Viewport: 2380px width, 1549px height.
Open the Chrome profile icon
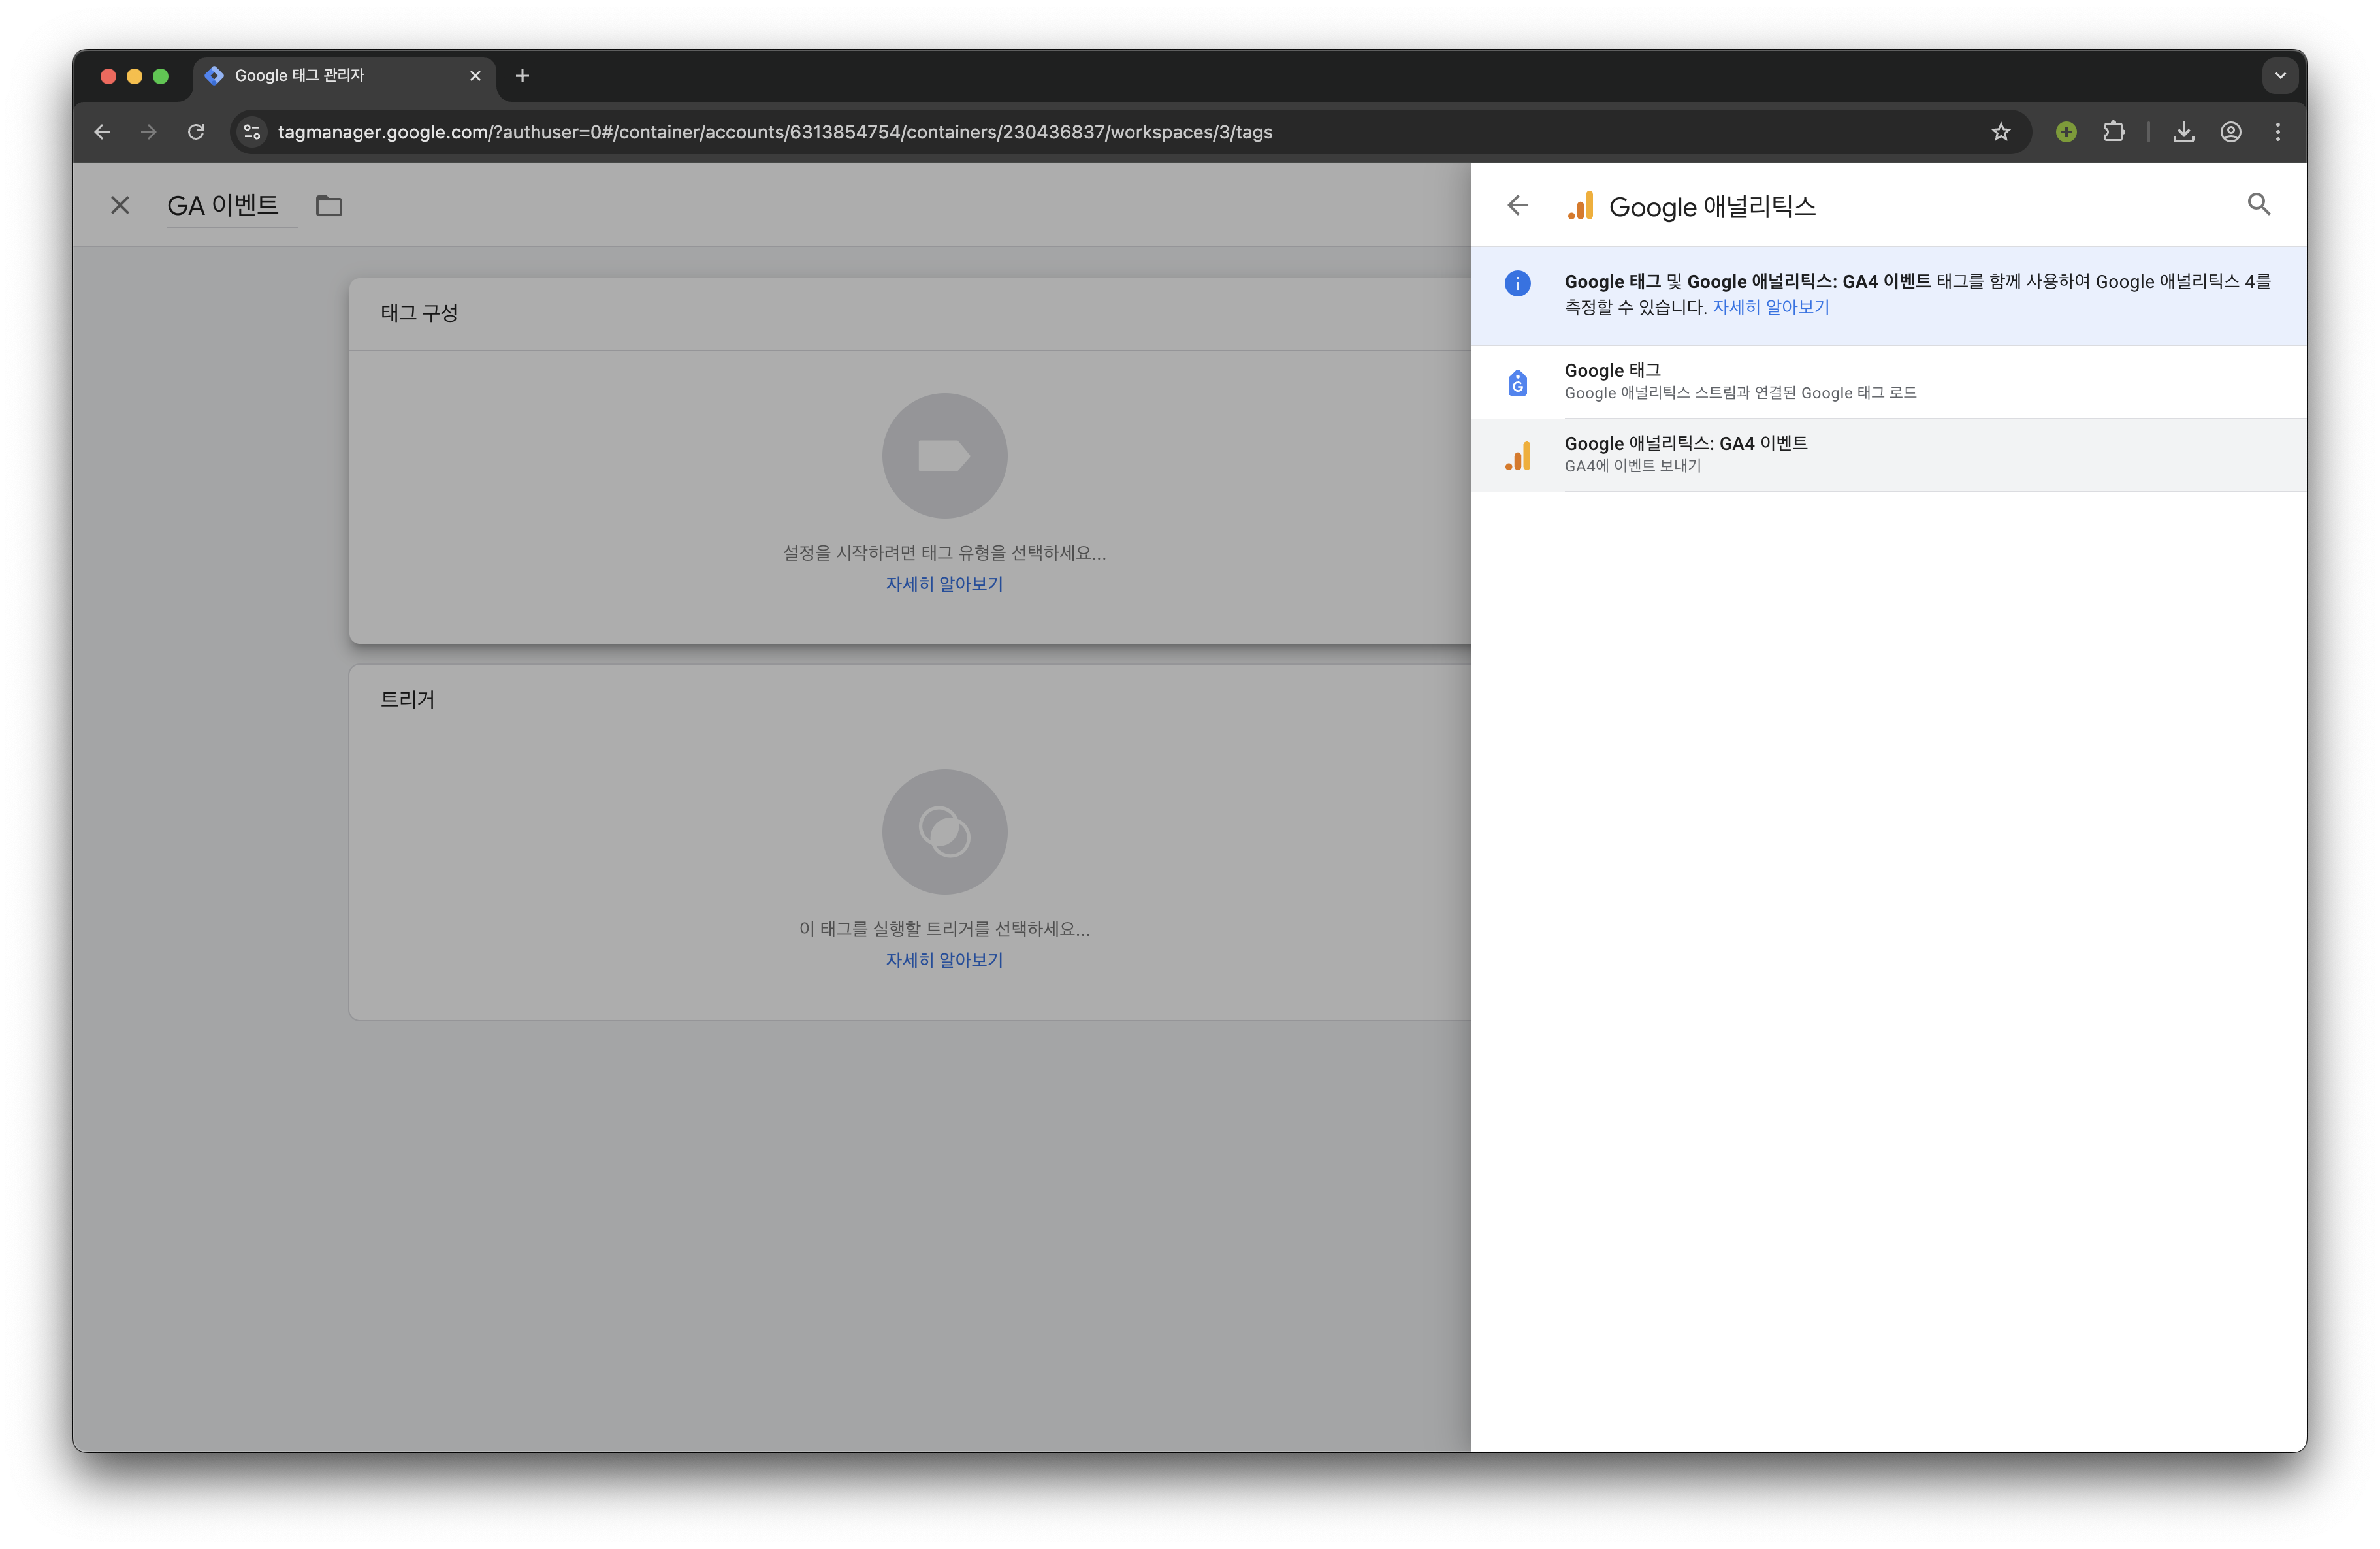(x=2230, y=132)
